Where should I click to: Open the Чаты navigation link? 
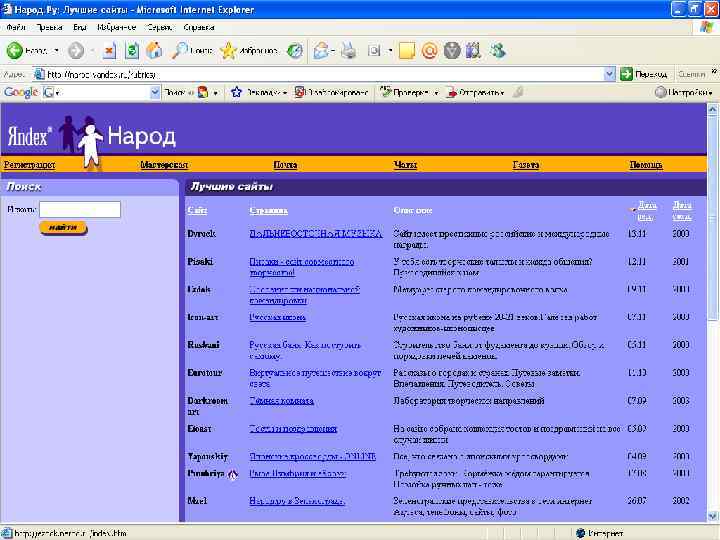[405, 164]
